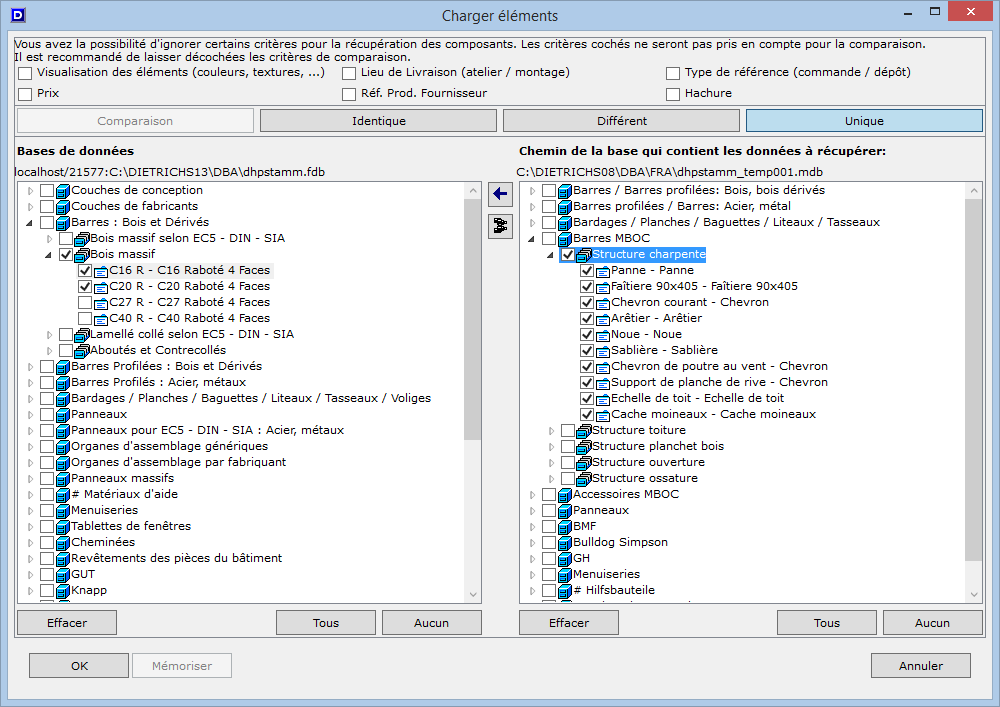Click the Panne - Panne item icon

tap(603, 271)
